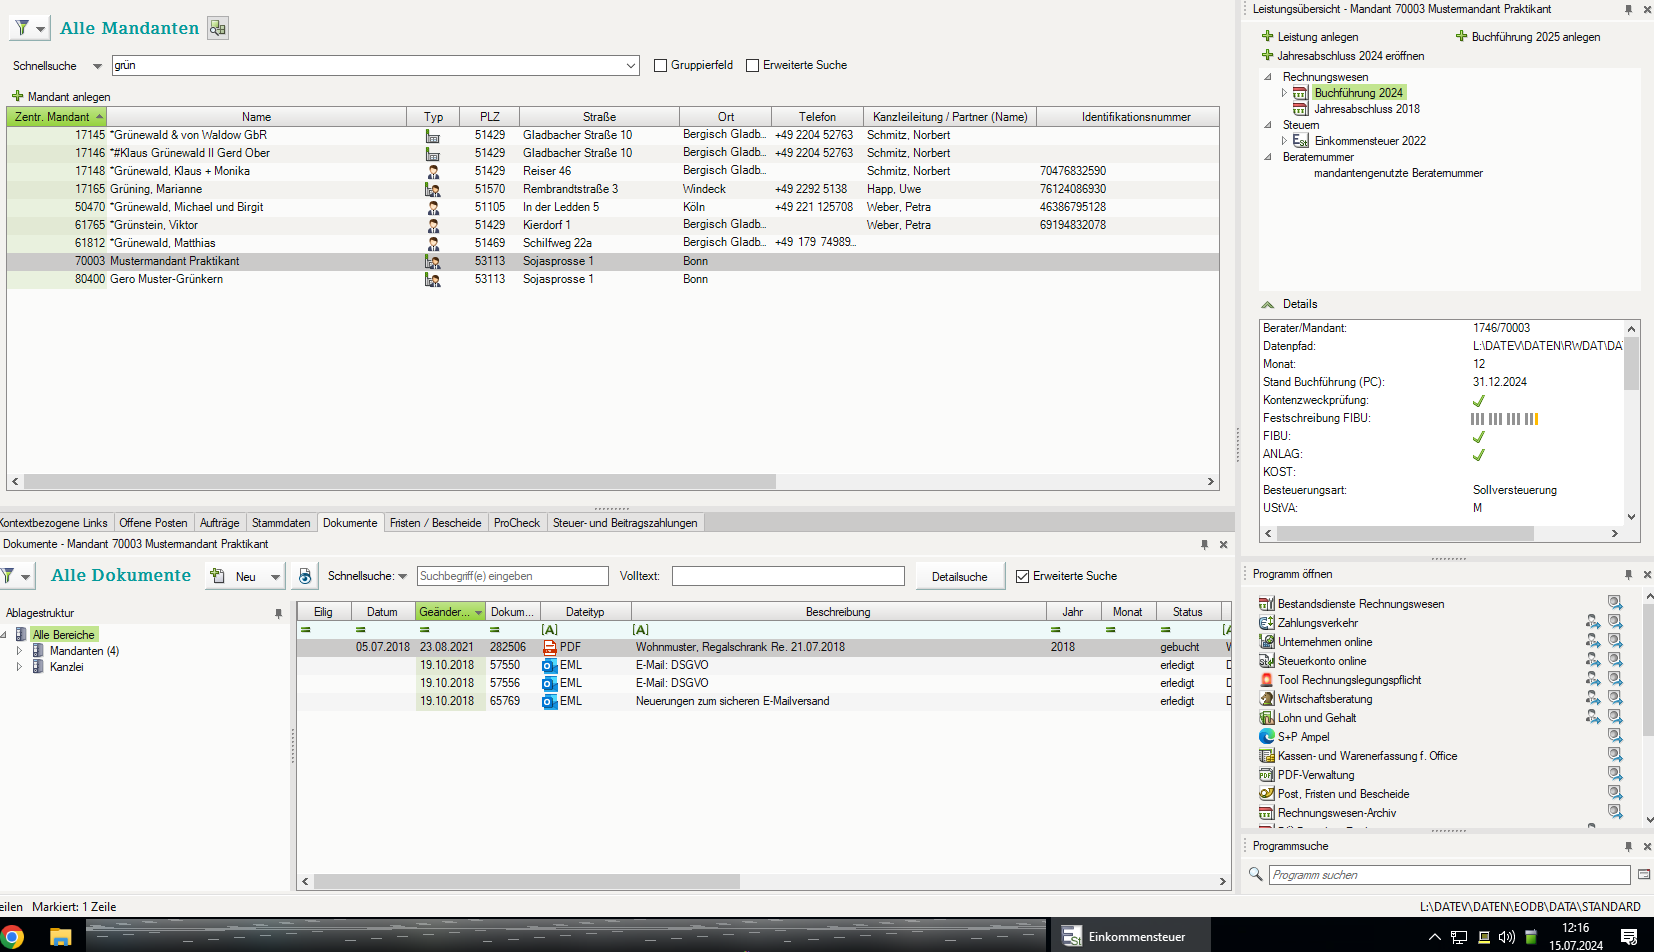Click the magnifier icon in Programmsuche
Screen dimensions: 1654x952
pyautogui.click(x=1256, y=875)
